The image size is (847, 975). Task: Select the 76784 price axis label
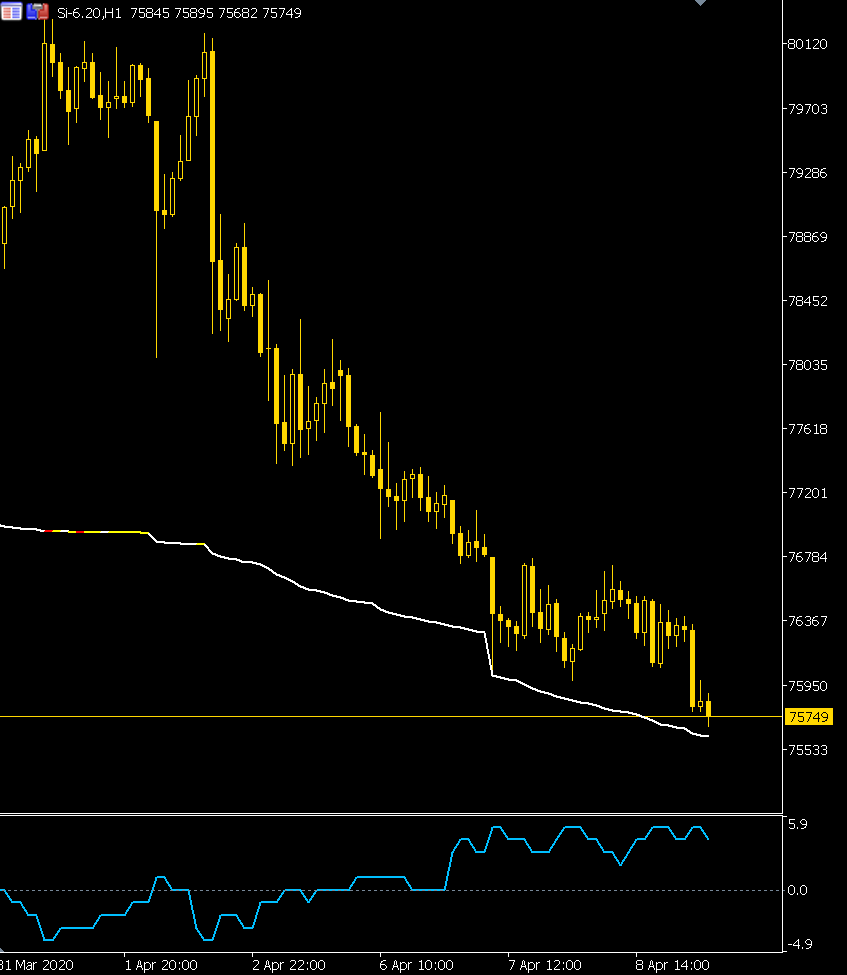807,557
